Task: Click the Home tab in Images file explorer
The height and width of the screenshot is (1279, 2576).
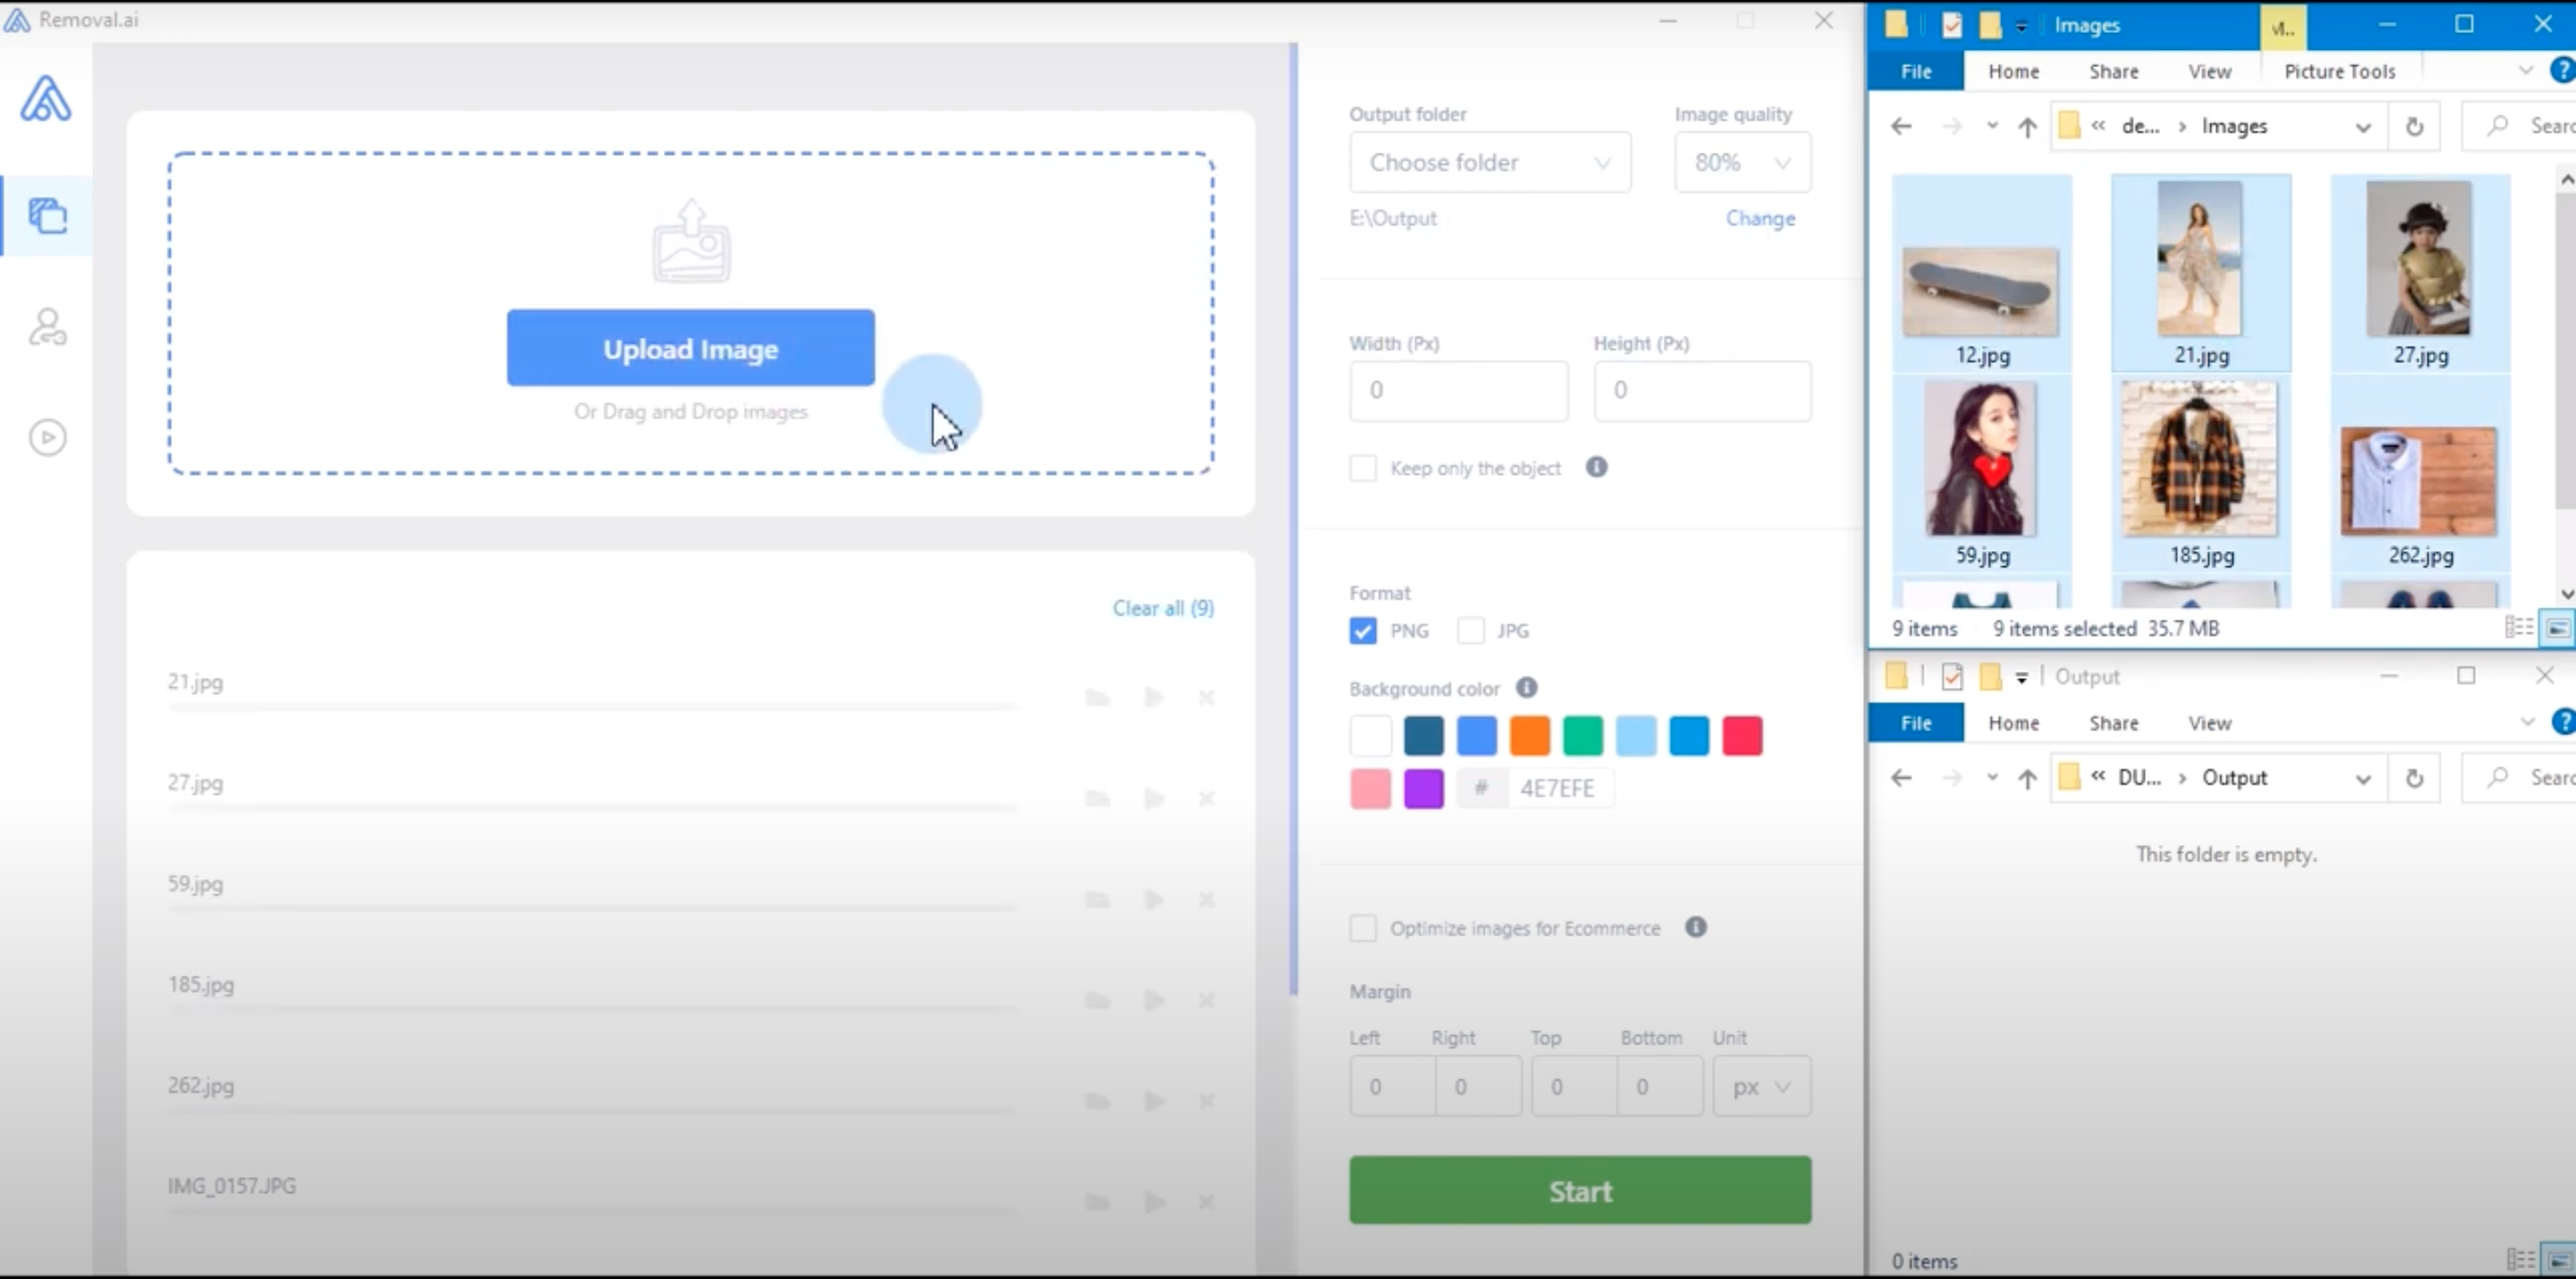Action: coord(2012,71)
